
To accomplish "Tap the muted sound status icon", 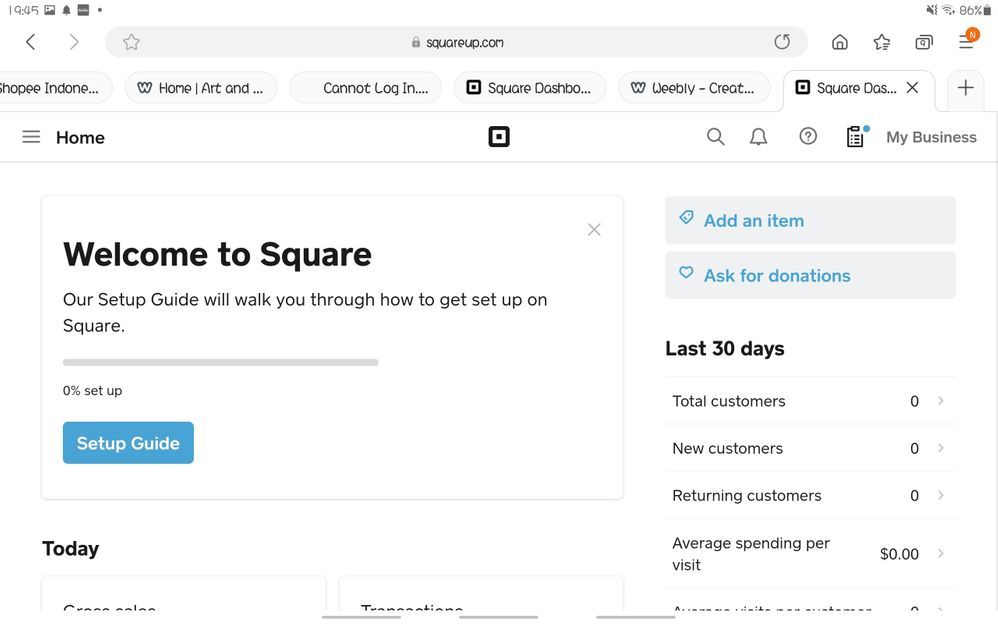I will pos(932,10).
